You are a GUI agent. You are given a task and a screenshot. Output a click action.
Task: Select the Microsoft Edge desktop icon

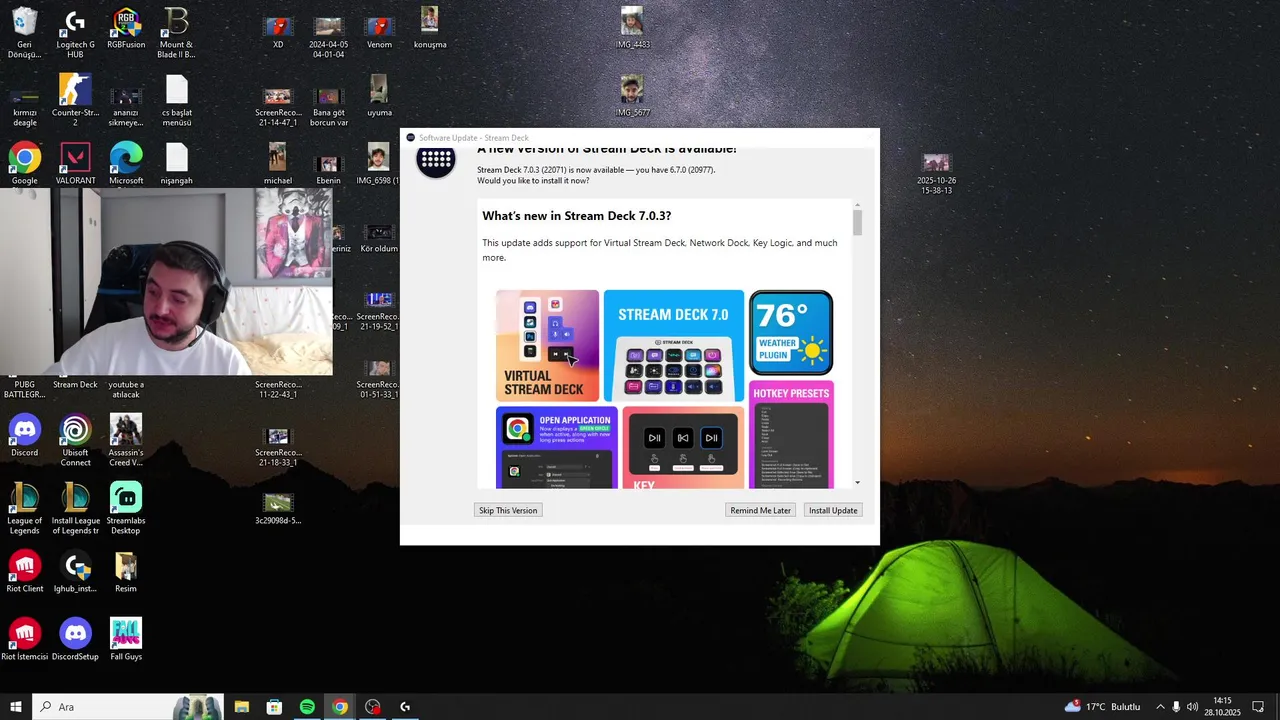click(126, 164)
